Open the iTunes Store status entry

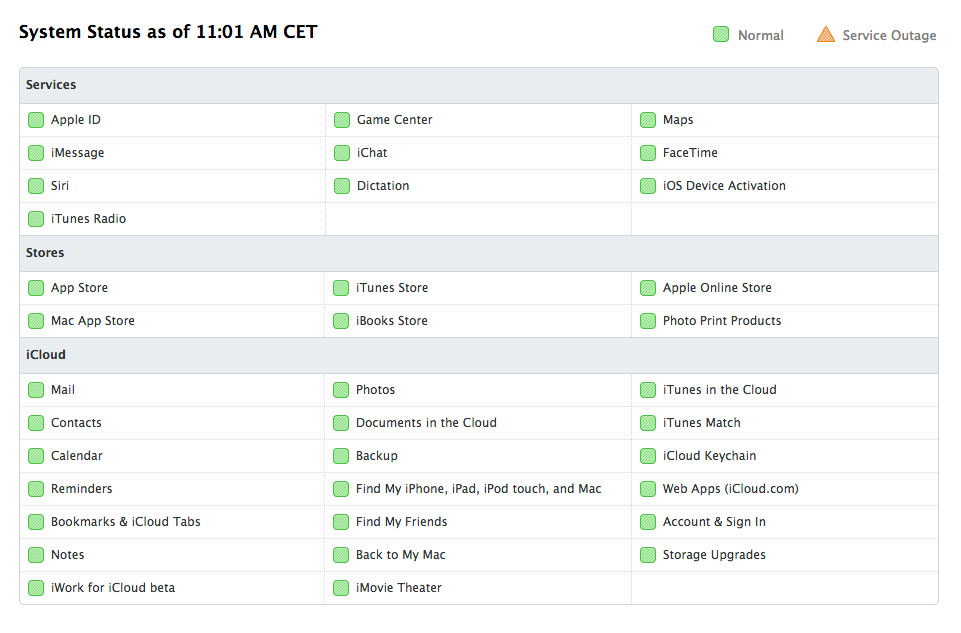(392, 288)
